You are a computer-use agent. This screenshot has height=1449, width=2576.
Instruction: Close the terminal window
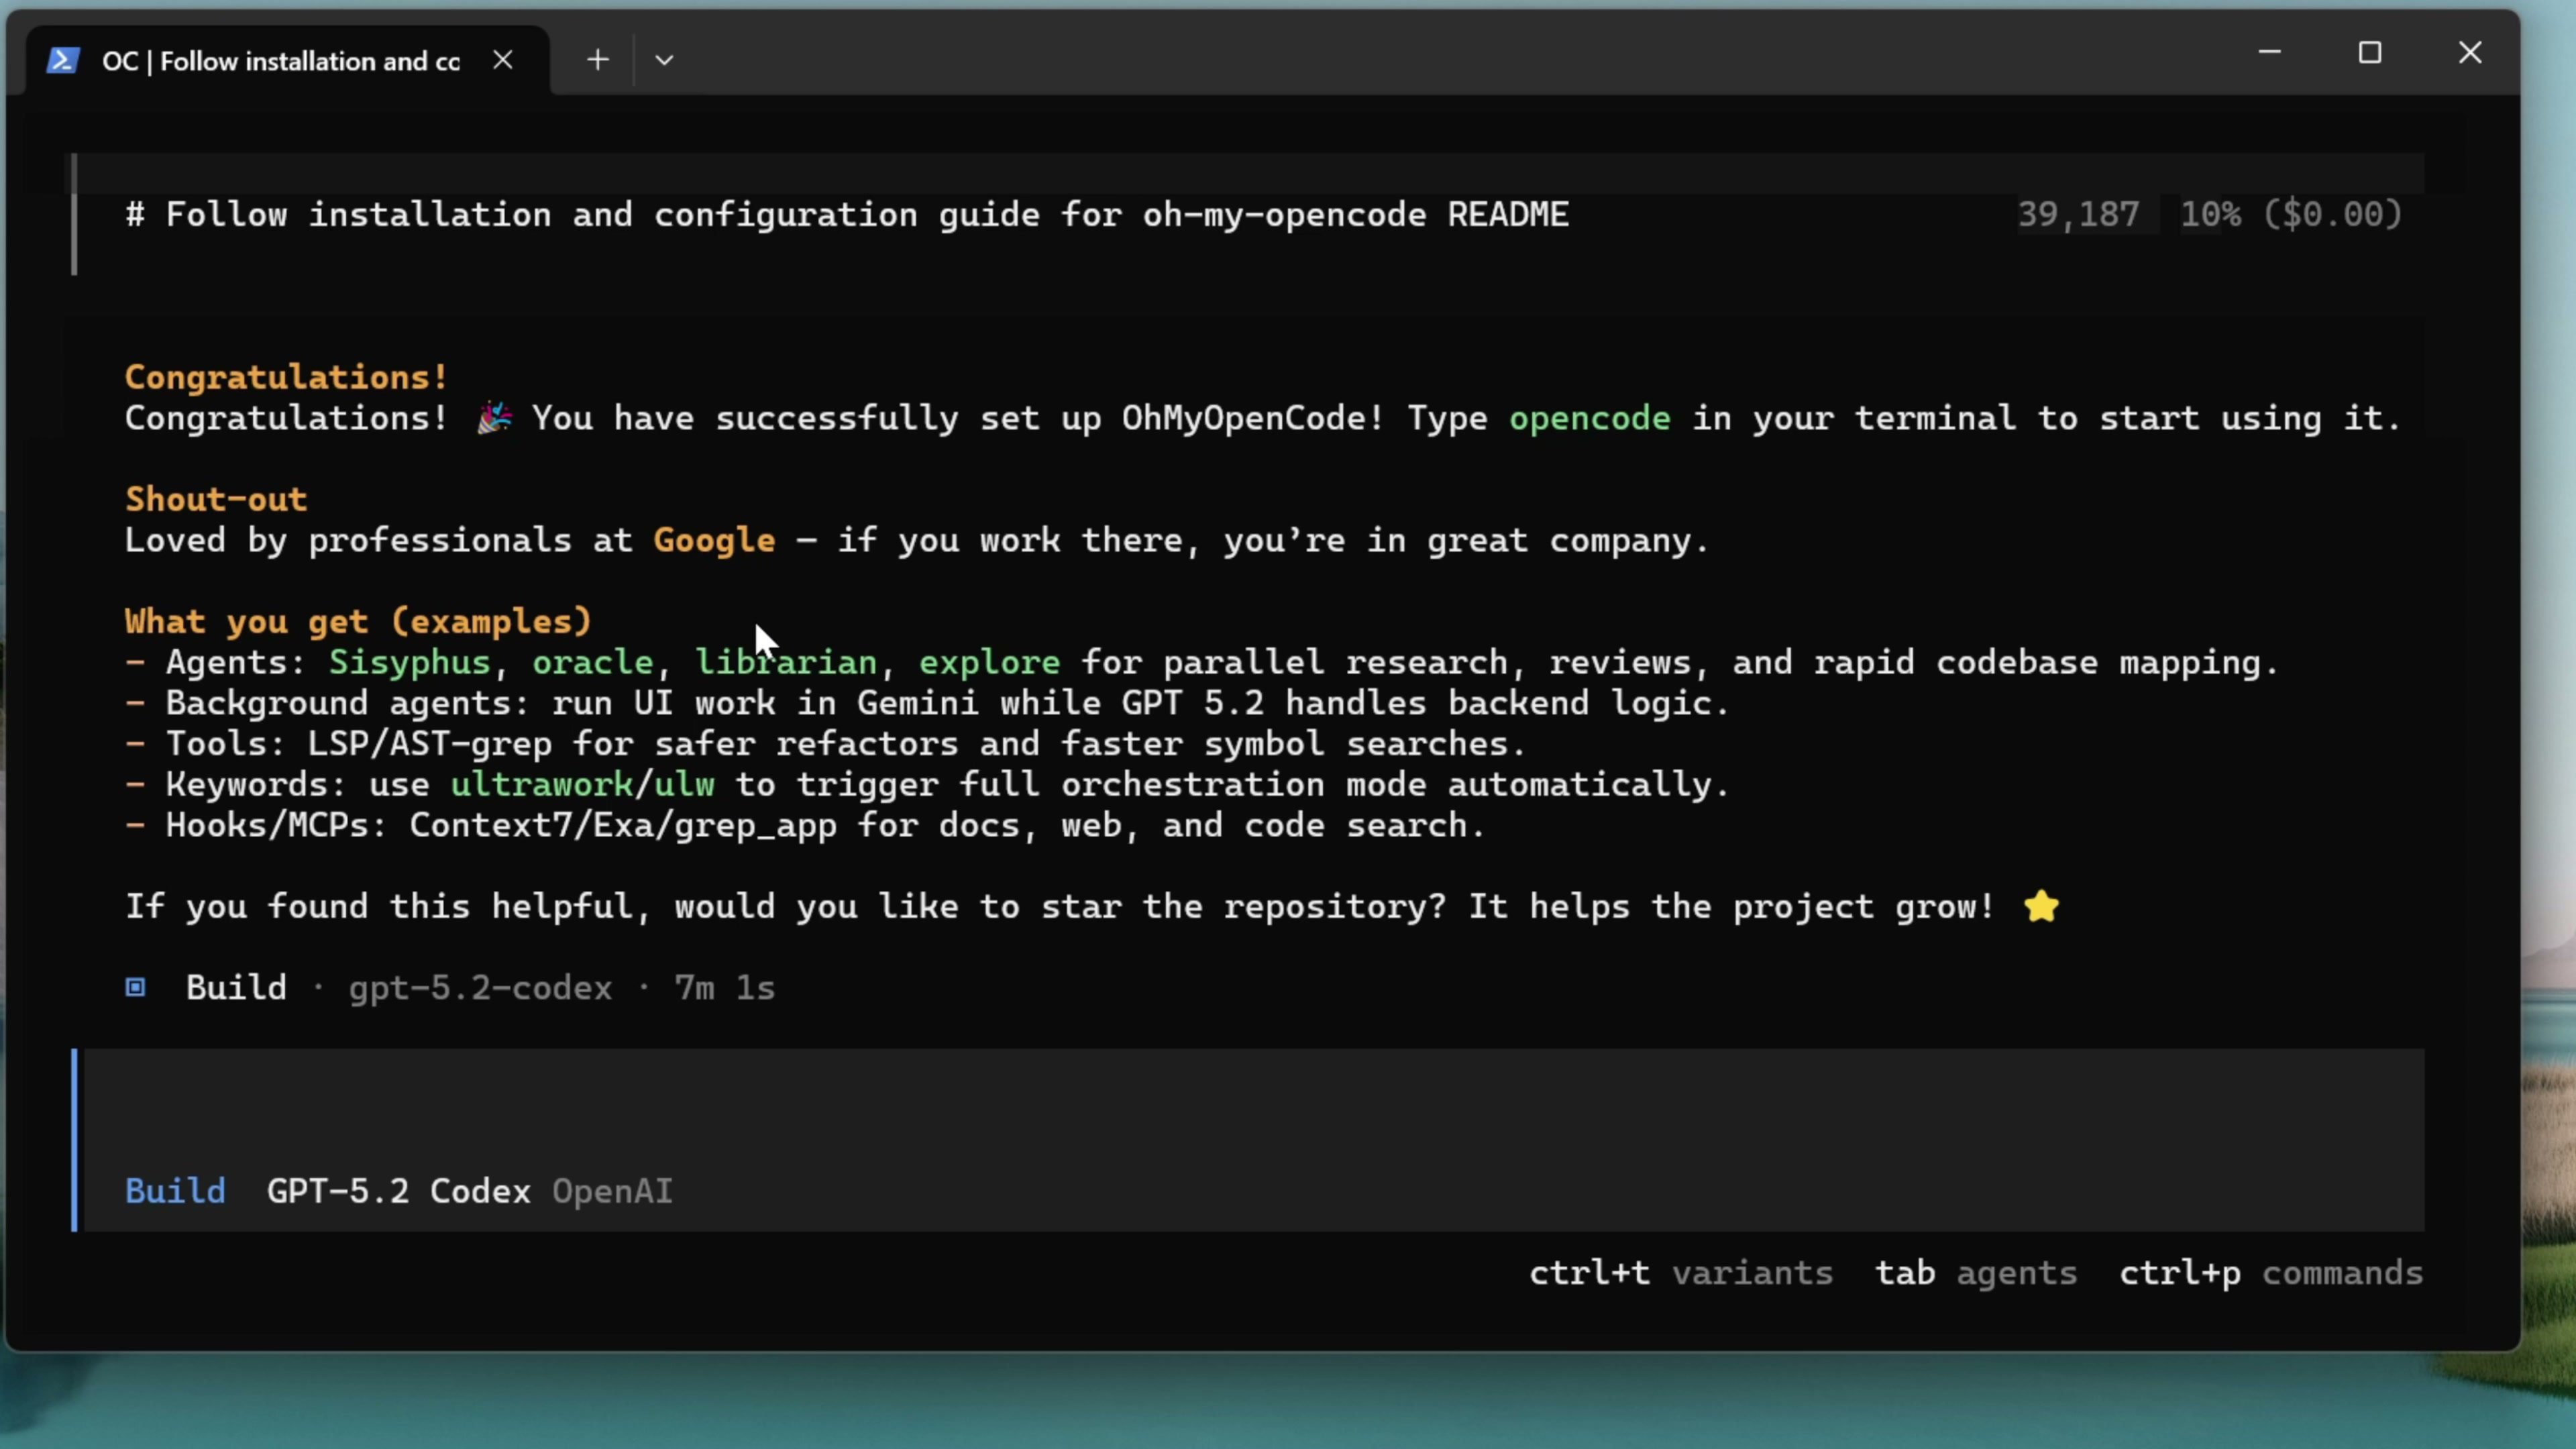coord(2470,52)
